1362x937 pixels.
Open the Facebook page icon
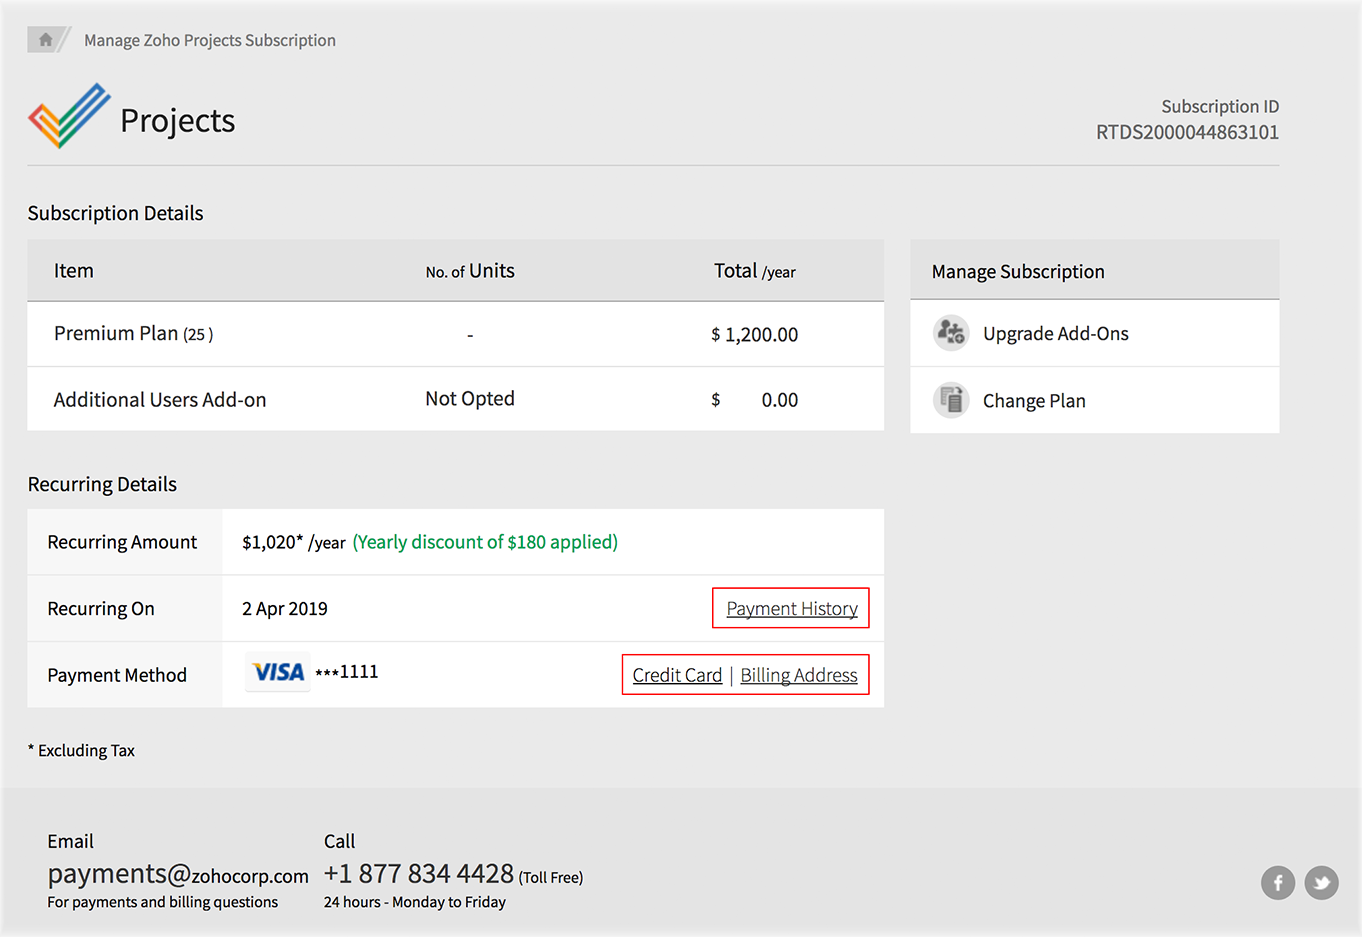pyautogui.click(x=1278, y=882)
